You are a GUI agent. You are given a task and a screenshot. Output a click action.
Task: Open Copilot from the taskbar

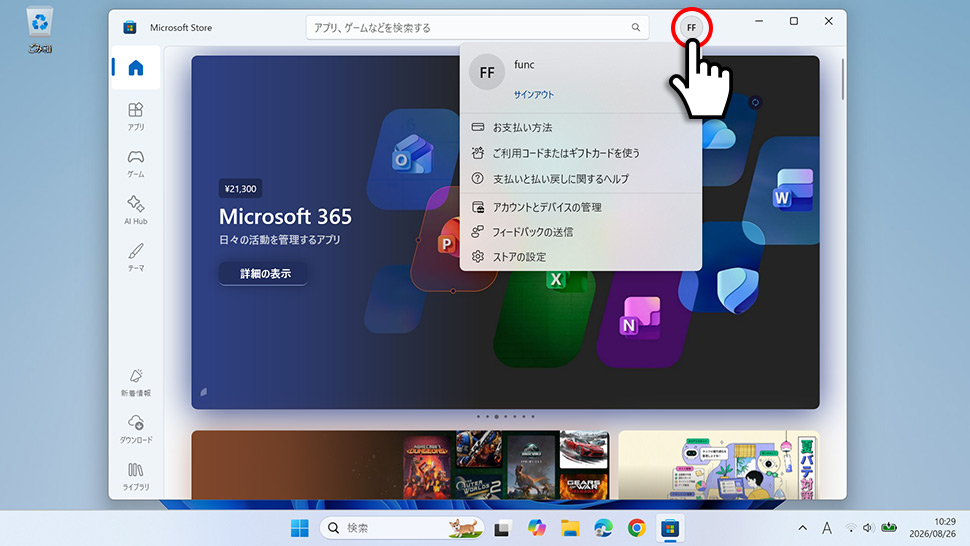(x=536, y=528)
